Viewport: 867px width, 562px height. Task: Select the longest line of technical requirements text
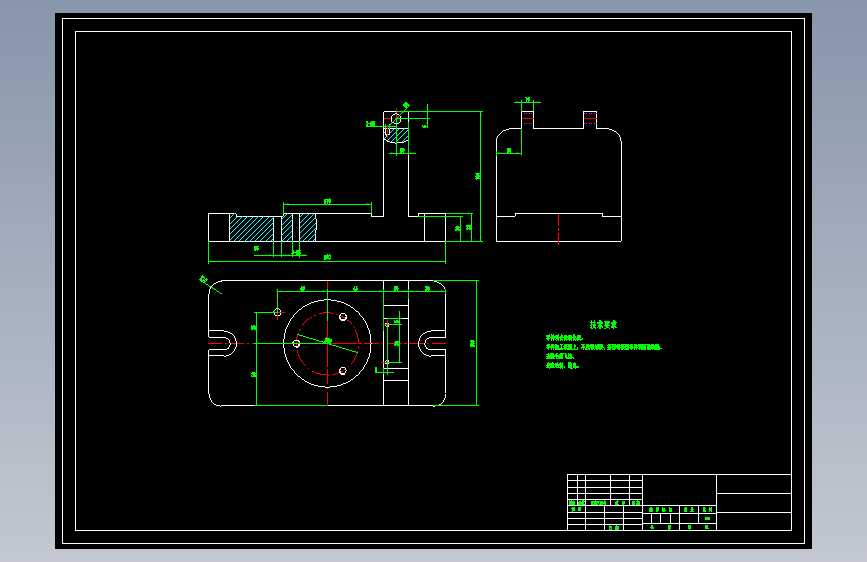(x=604, y=347)
